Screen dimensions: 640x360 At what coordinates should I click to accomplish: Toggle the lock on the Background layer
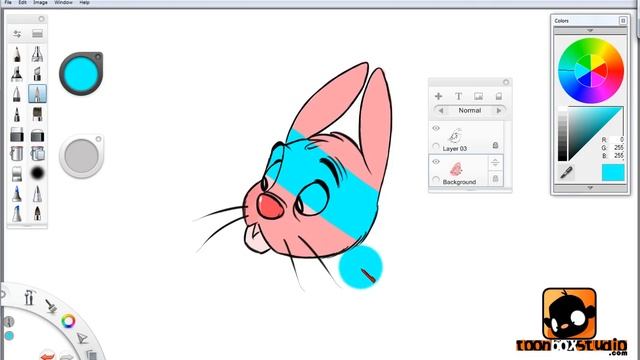495,179
